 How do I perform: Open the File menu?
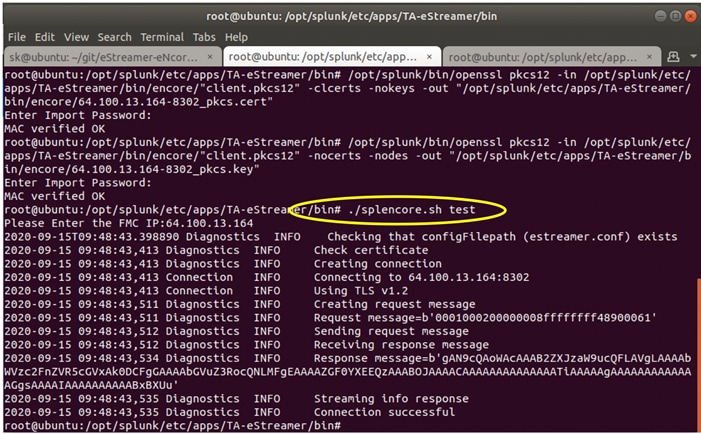[17, 37]
